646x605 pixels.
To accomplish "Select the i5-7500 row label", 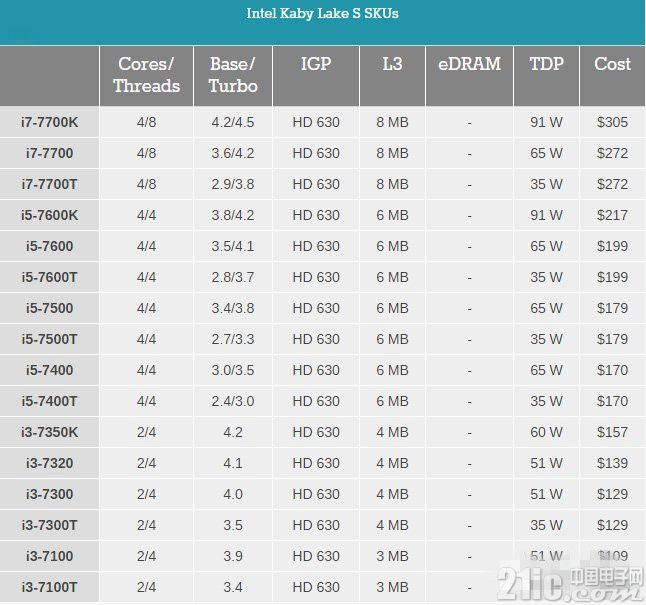I will tap(49, 308).
